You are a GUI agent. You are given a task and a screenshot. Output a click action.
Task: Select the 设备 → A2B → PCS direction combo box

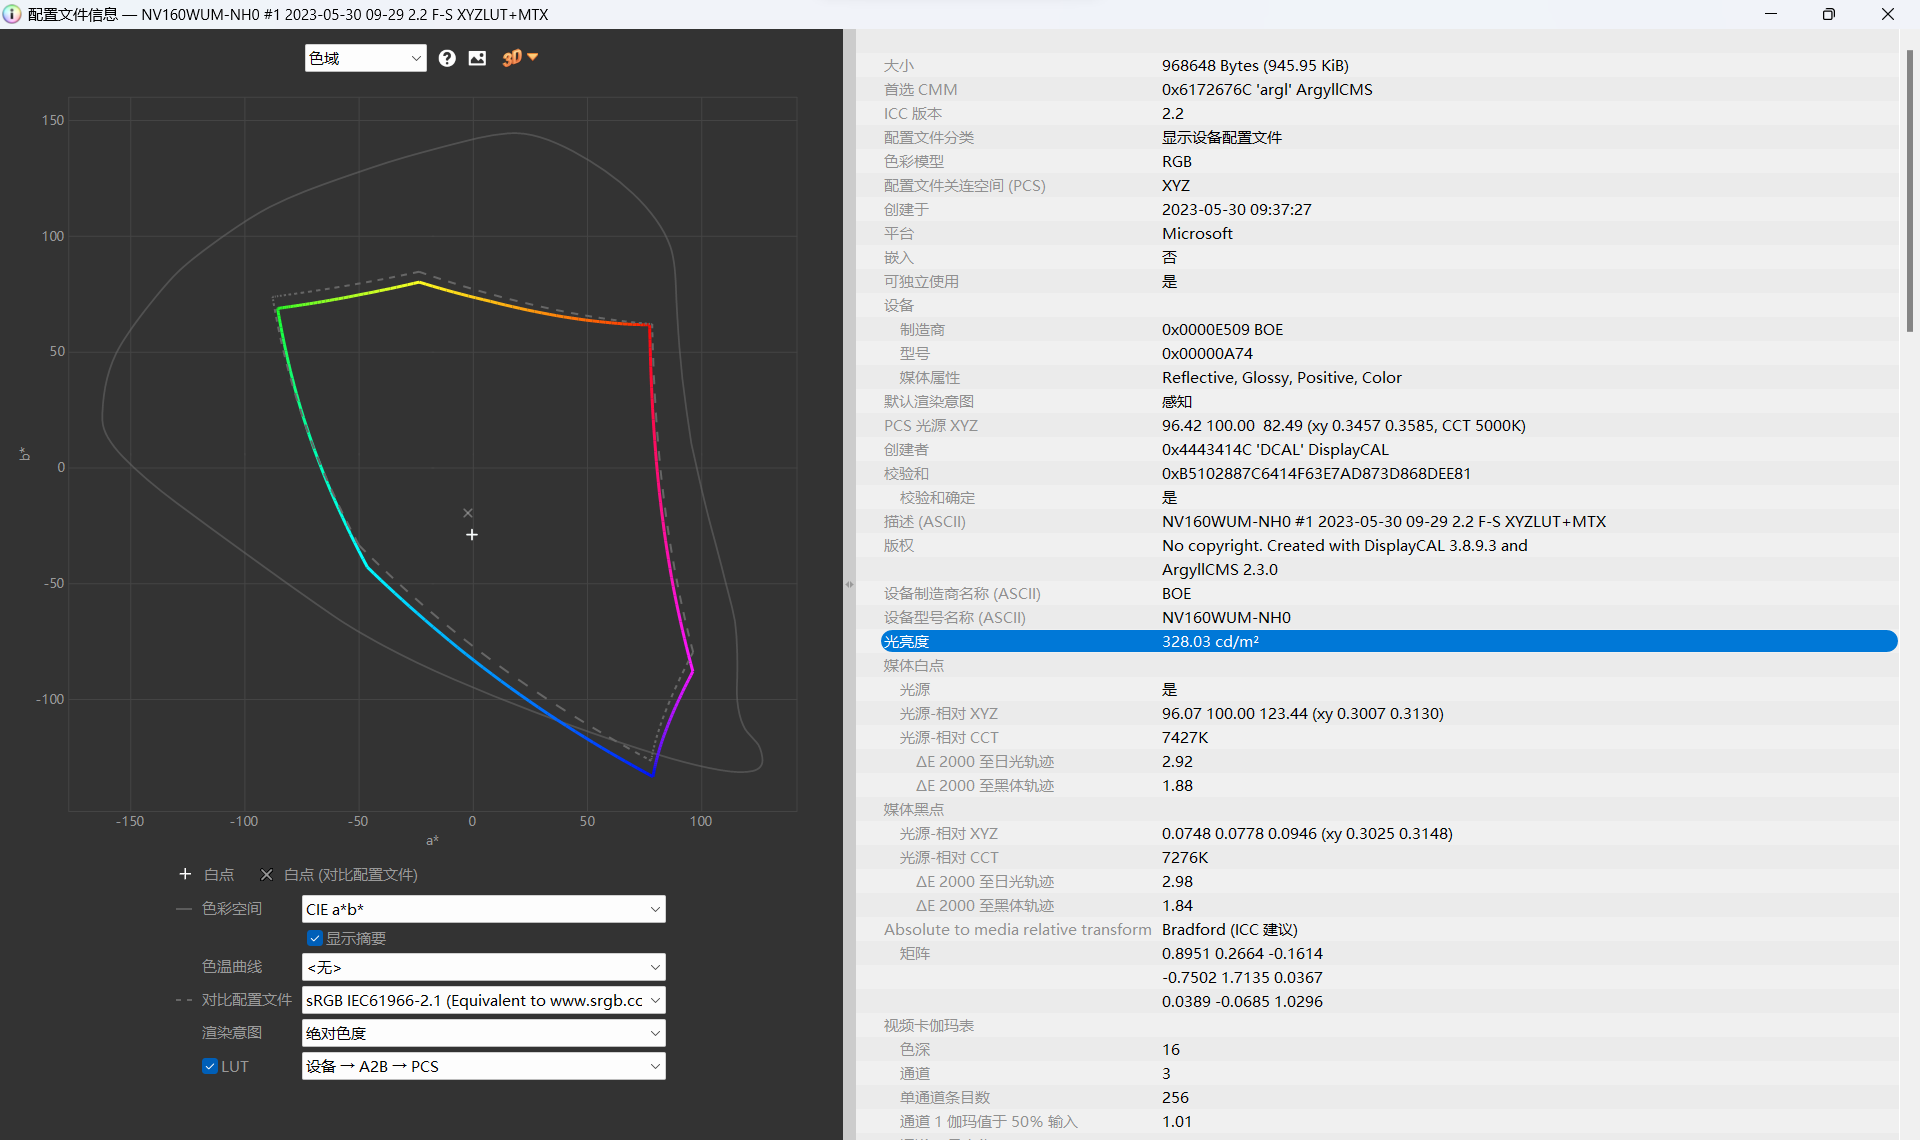coord(483,1066)
